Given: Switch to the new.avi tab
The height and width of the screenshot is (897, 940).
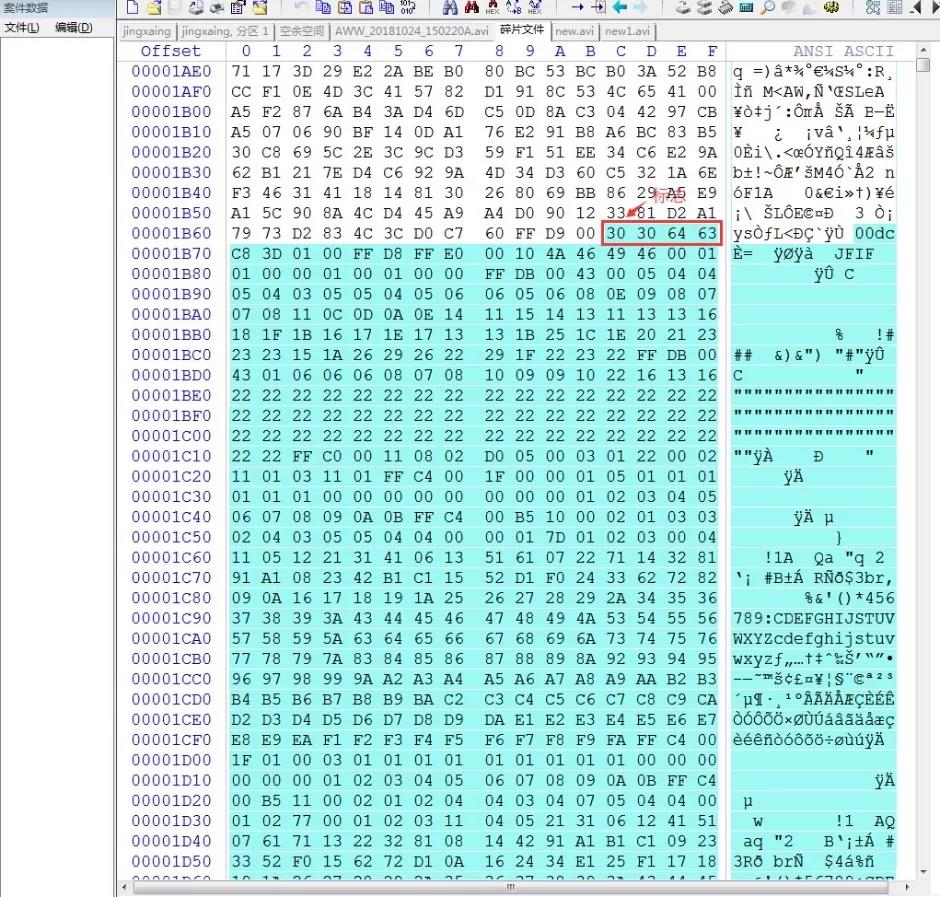Looking at the screenshot, I should click(575, 31).
